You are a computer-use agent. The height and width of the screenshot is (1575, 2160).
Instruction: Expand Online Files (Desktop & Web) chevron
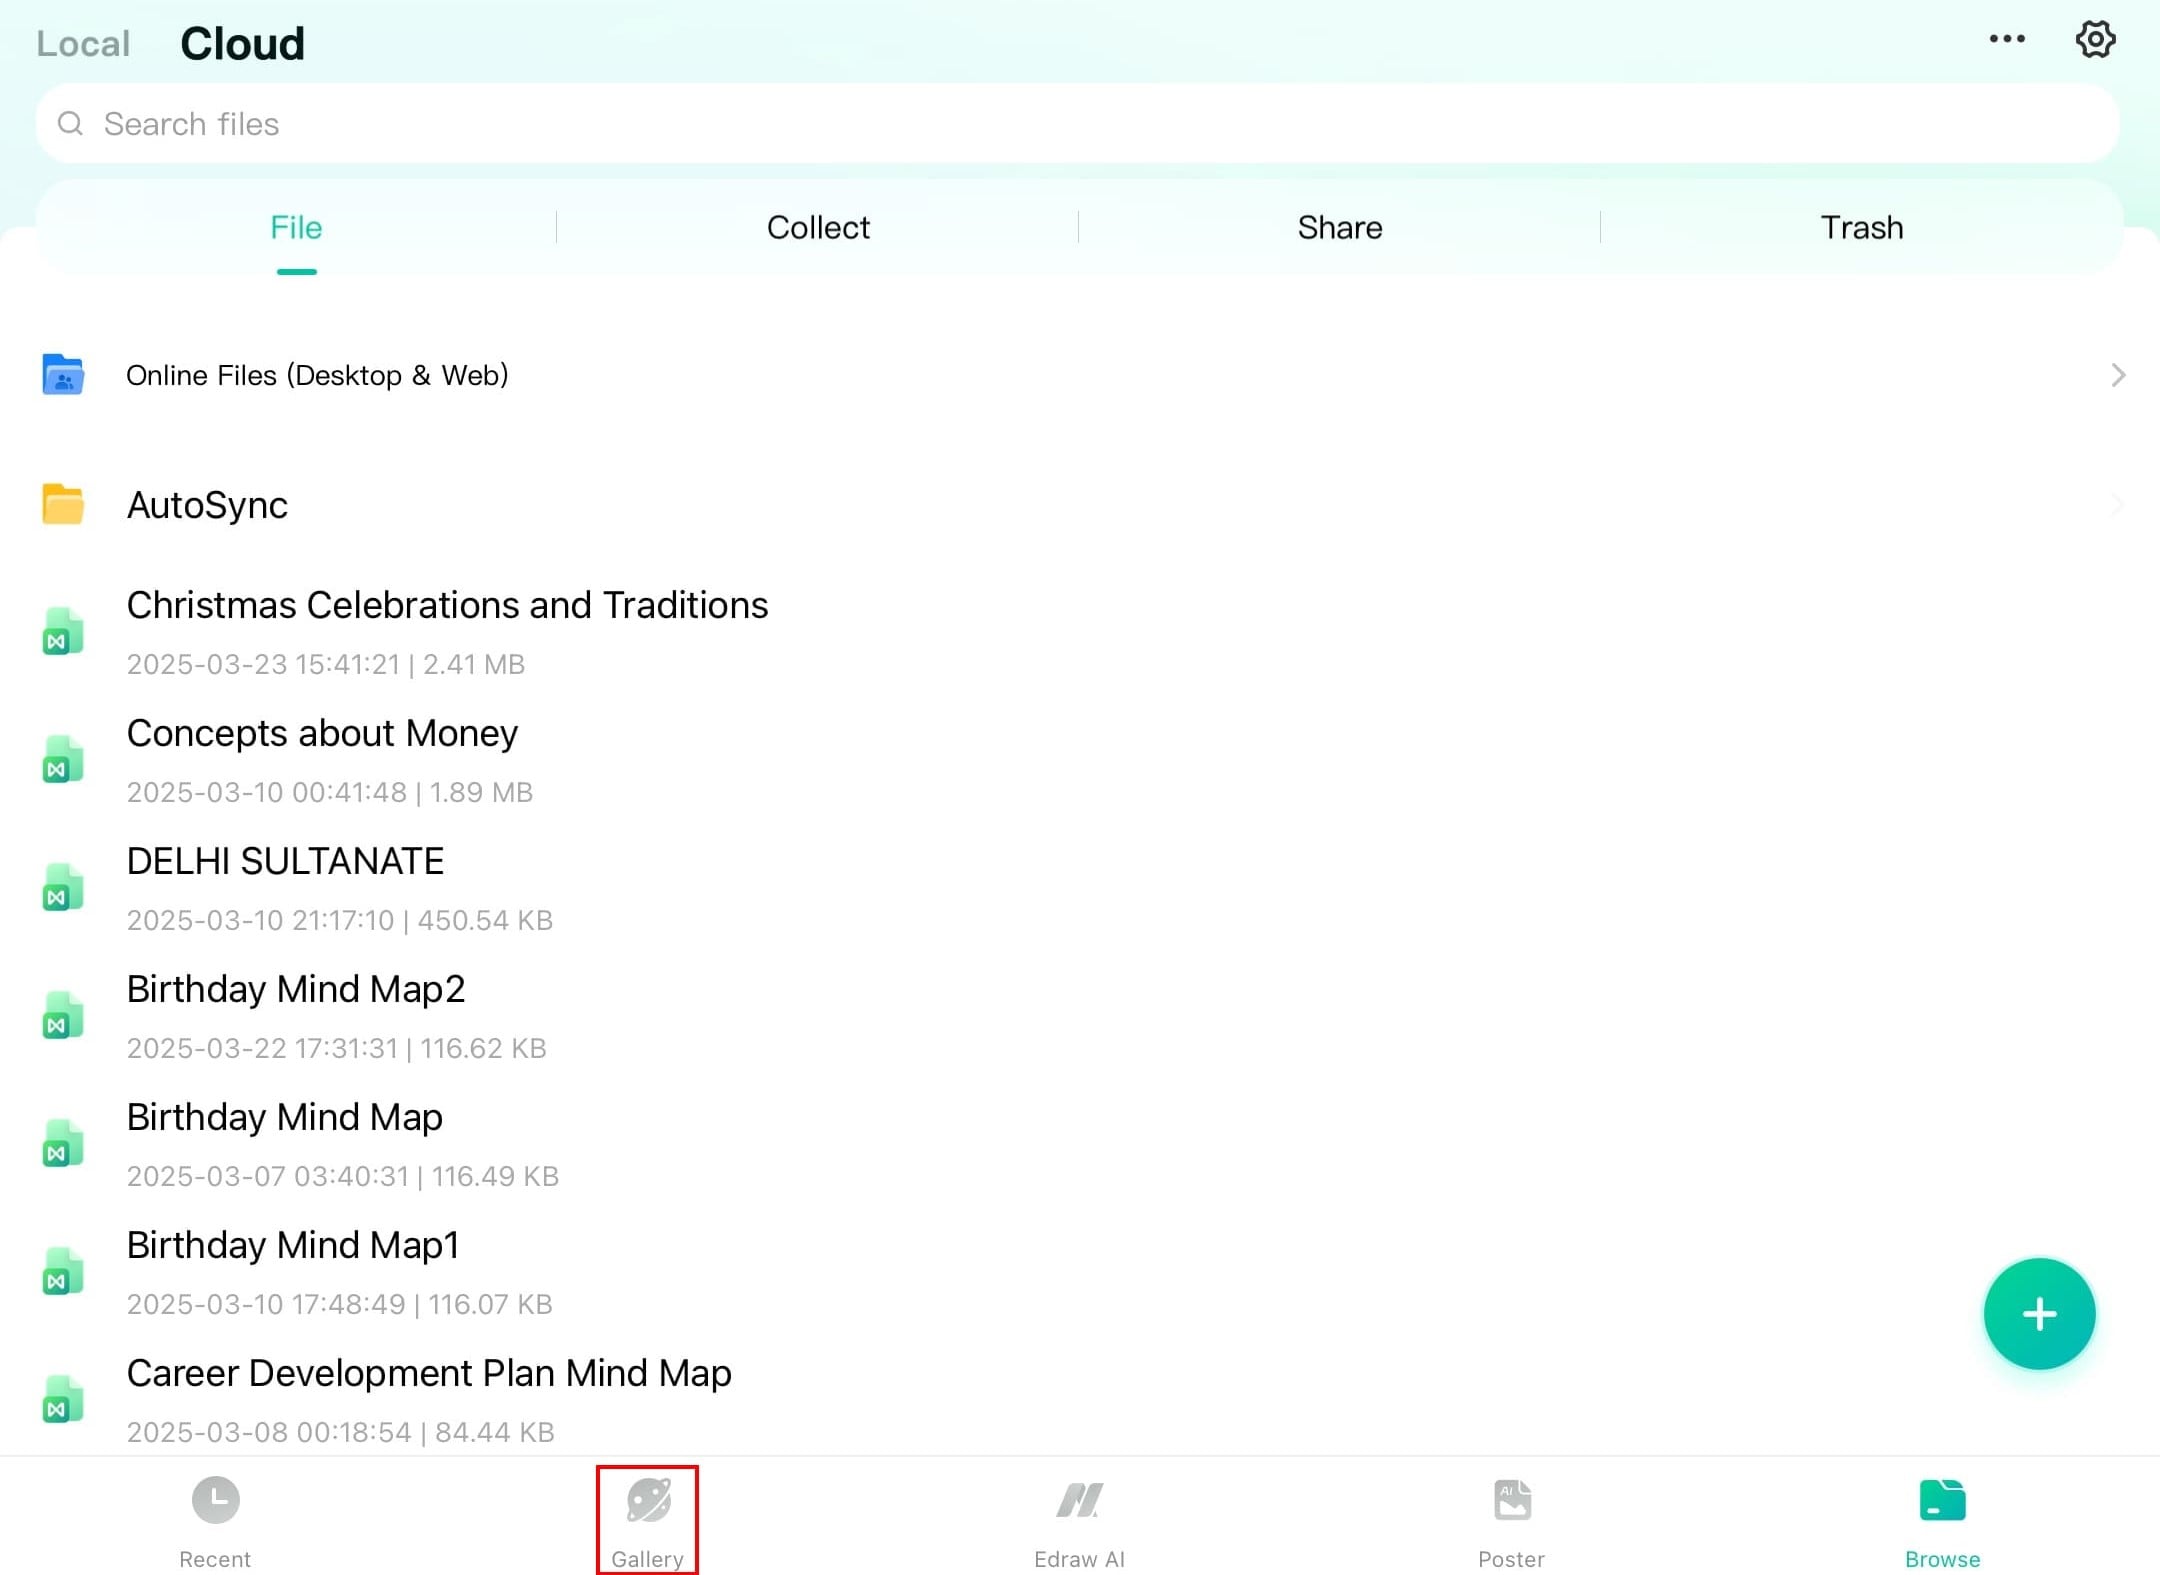[x=2117, y=375]
